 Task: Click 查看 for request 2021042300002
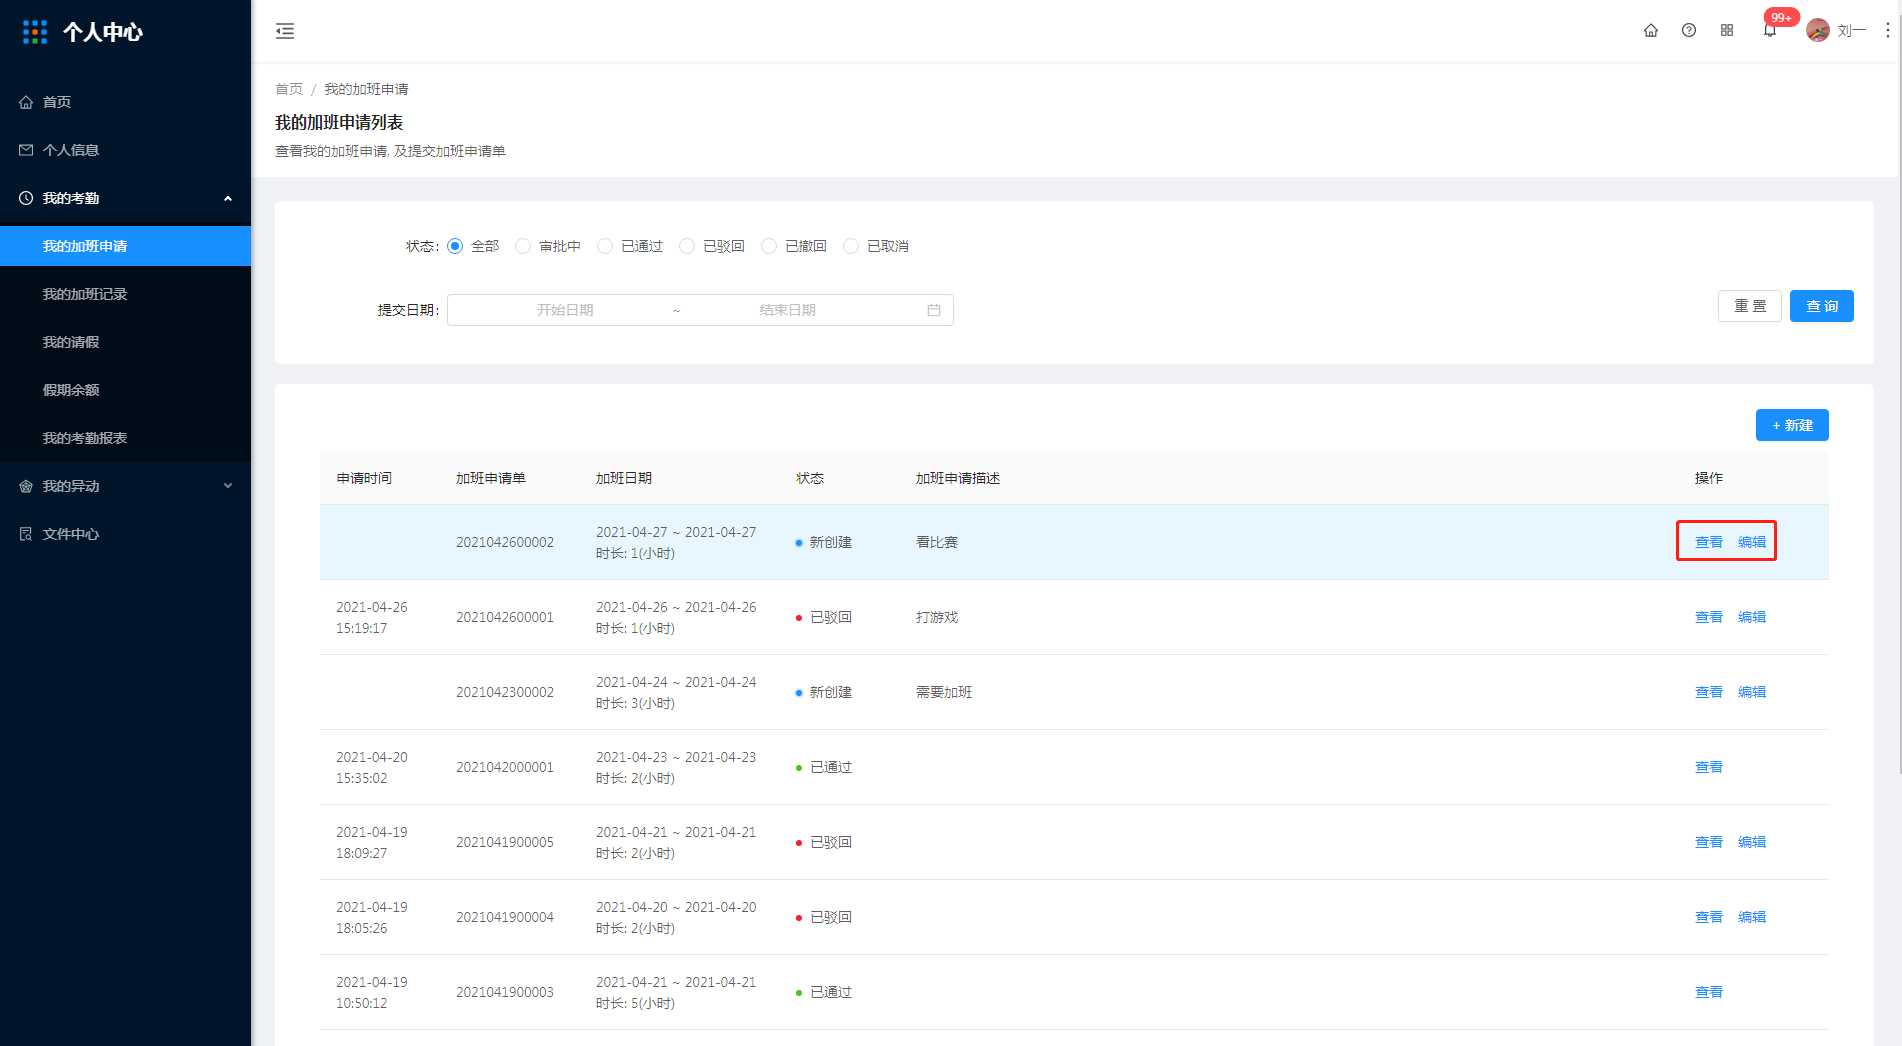tap(1709, 692)
